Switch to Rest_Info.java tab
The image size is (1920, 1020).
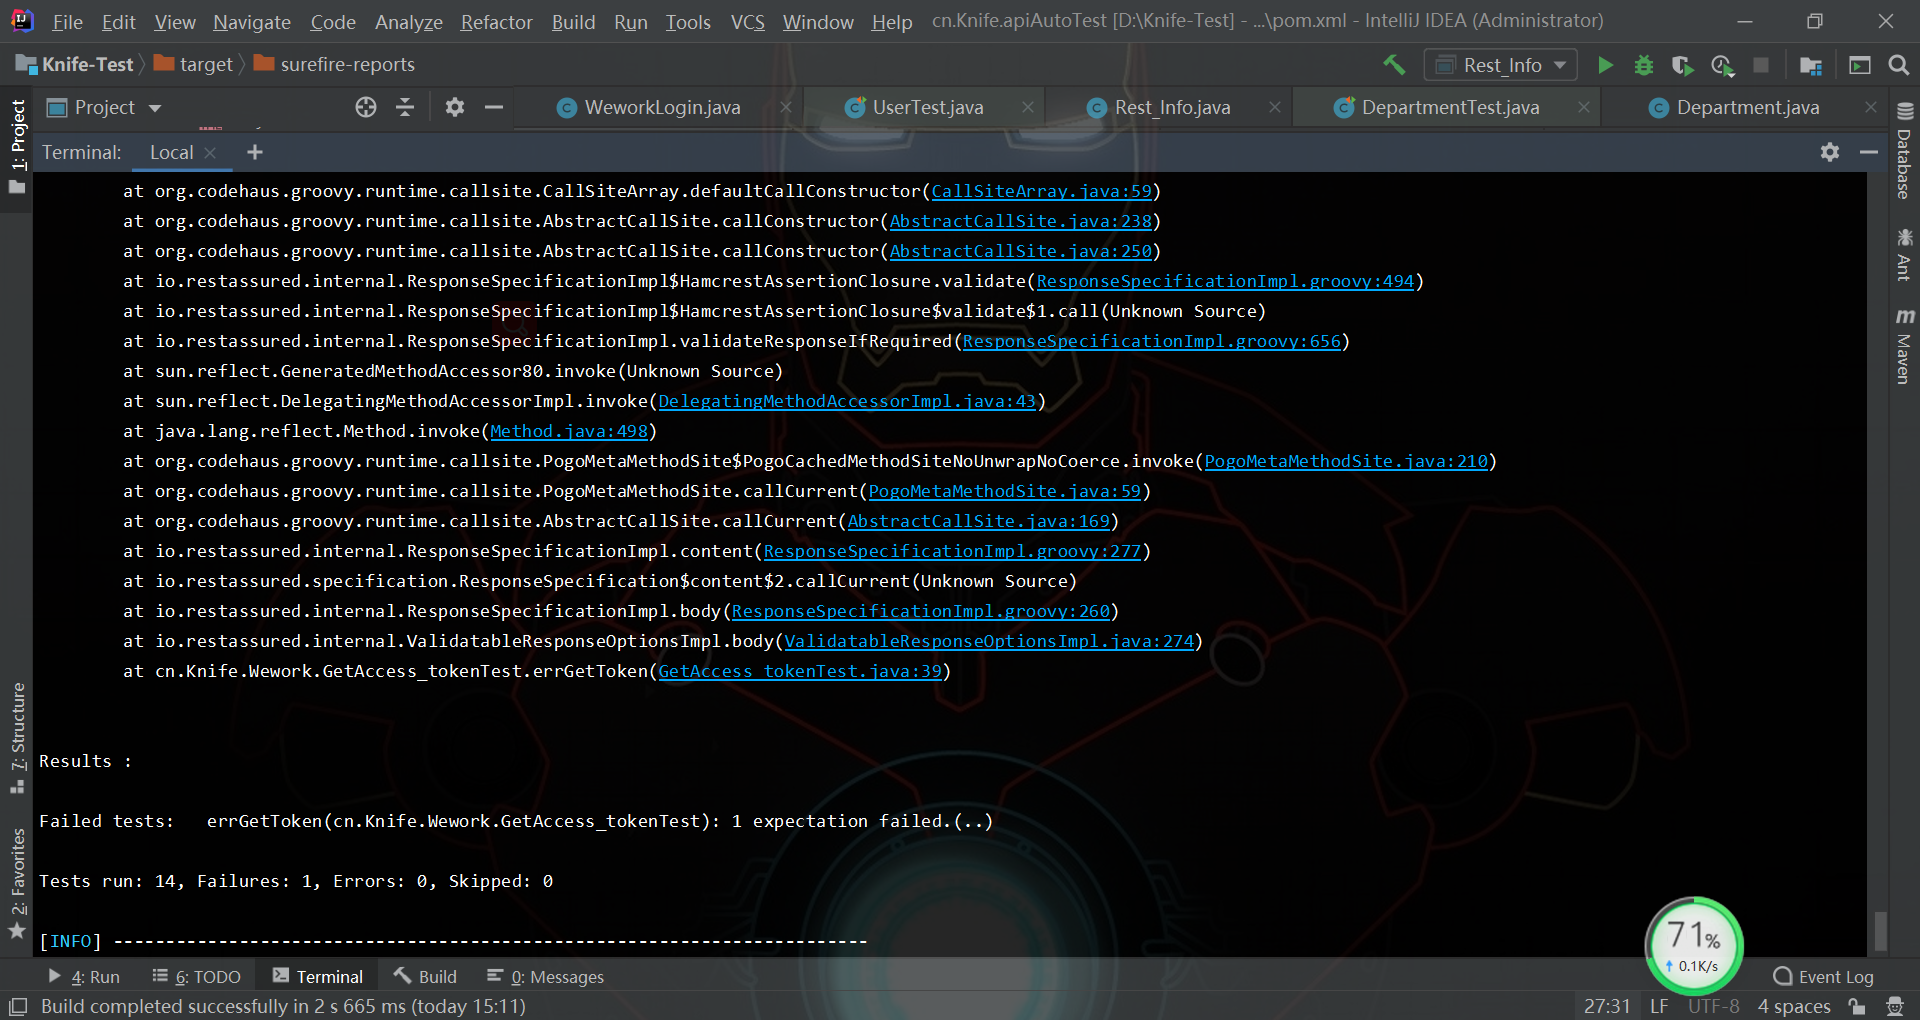pos(1172,107)
